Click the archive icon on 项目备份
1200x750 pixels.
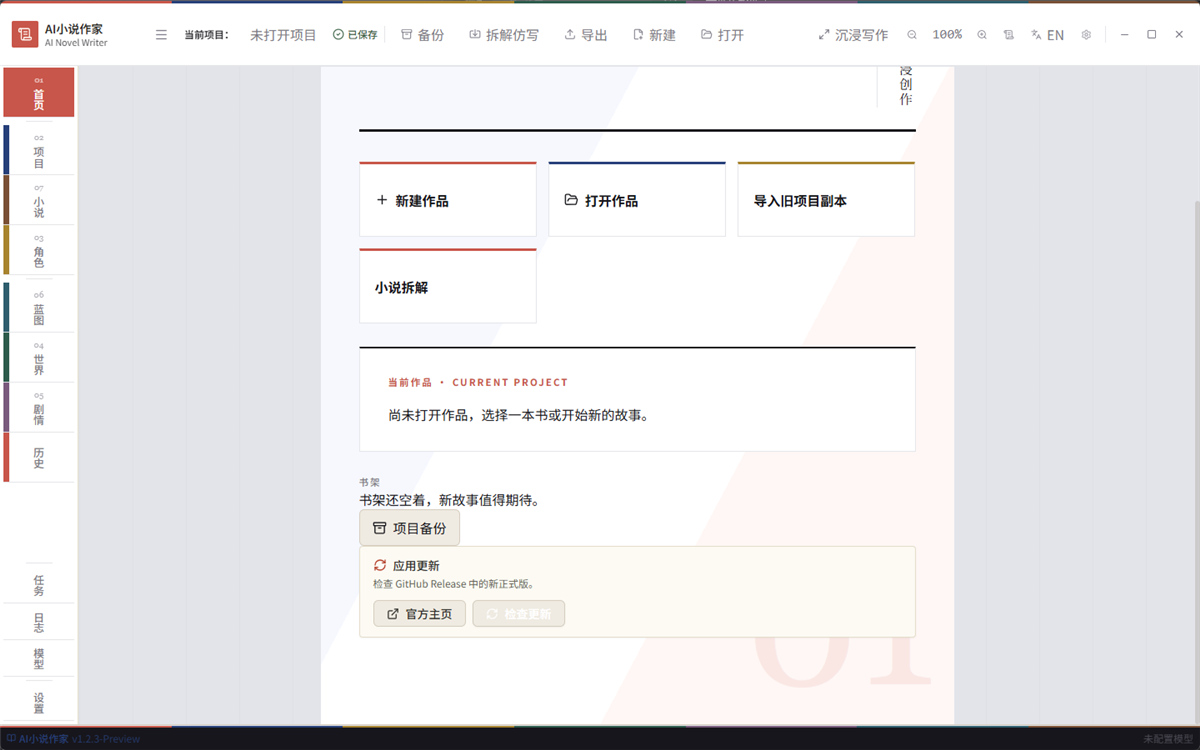tap(380, 528)
